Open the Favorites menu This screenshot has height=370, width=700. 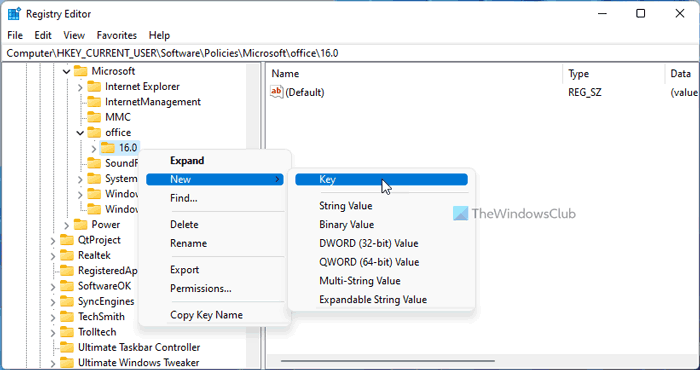[x=117, y=35]
